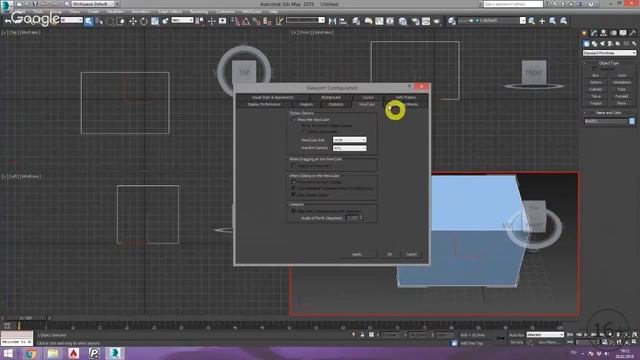The image size is (640, 360).
Task: Open the Motion tab in Command Panel
Action: (613, 33)
